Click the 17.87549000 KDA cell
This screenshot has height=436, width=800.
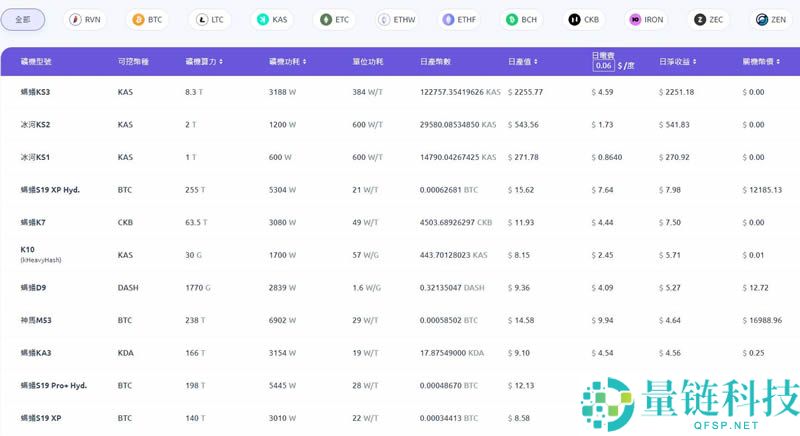tap(452, 353)
